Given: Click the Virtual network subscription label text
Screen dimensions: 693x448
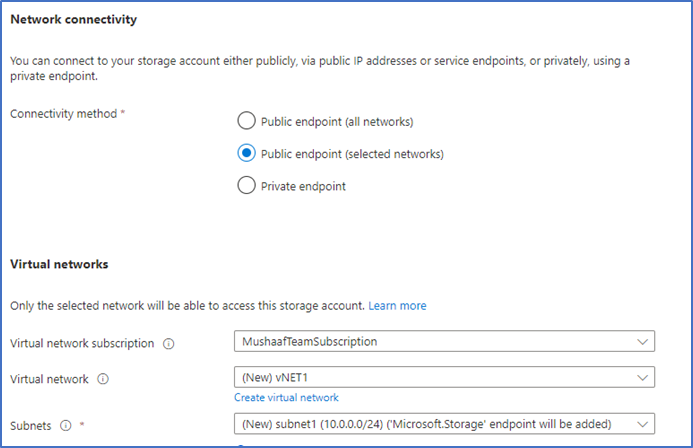Looking at the screenshot, I should tap(82, 344).
